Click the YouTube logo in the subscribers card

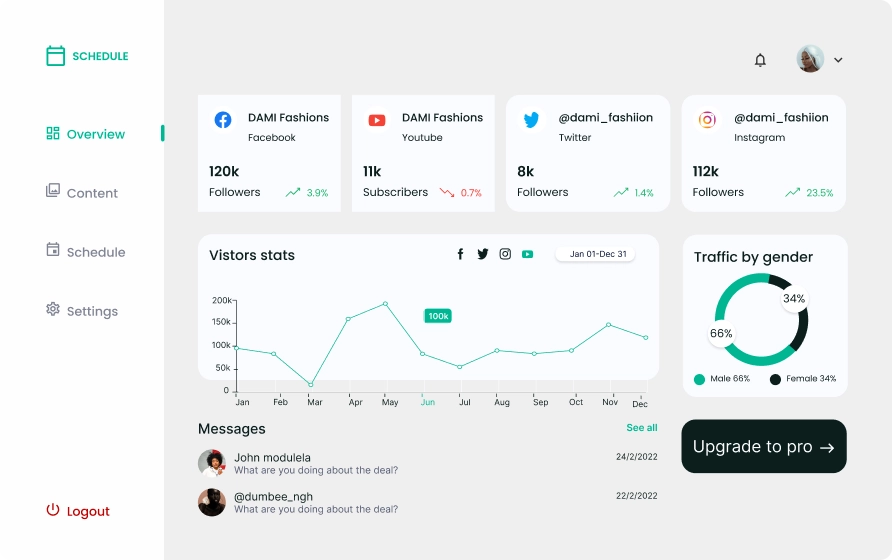pos(377,120)
